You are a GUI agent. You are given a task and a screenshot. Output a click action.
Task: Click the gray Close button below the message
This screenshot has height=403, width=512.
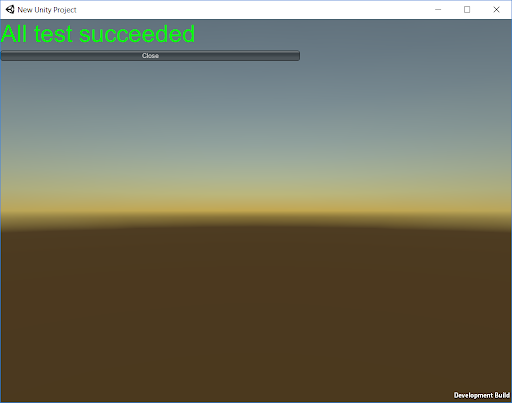point(150,56)
